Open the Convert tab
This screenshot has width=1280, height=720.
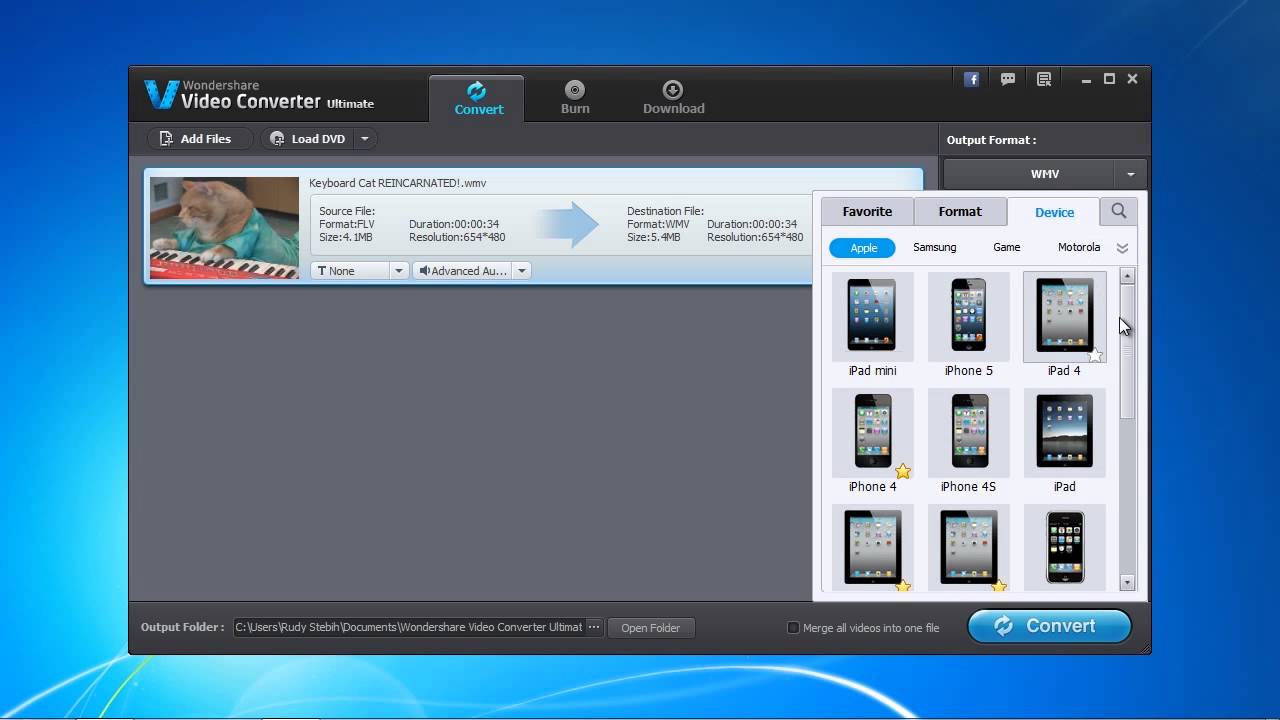pos(477,99)
